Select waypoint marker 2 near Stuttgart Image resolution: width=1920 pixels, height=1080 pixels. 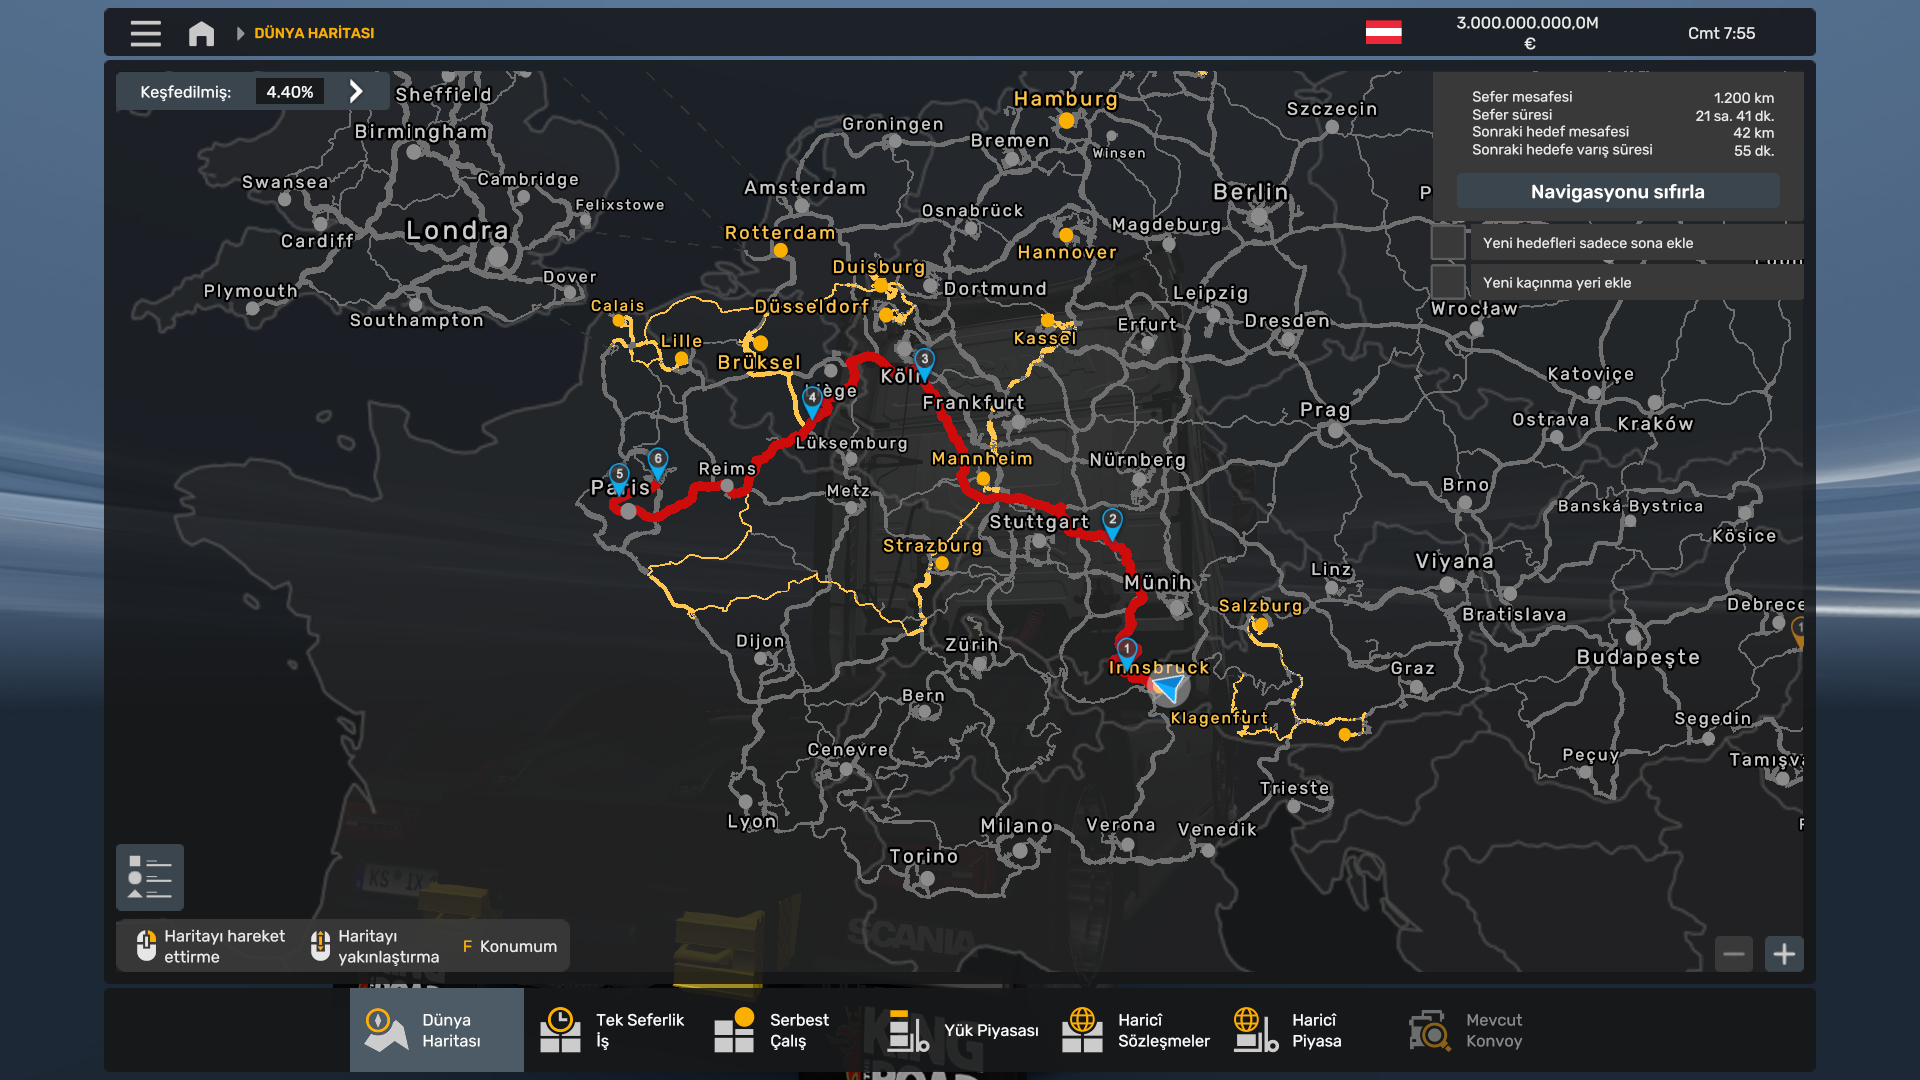1112,521
